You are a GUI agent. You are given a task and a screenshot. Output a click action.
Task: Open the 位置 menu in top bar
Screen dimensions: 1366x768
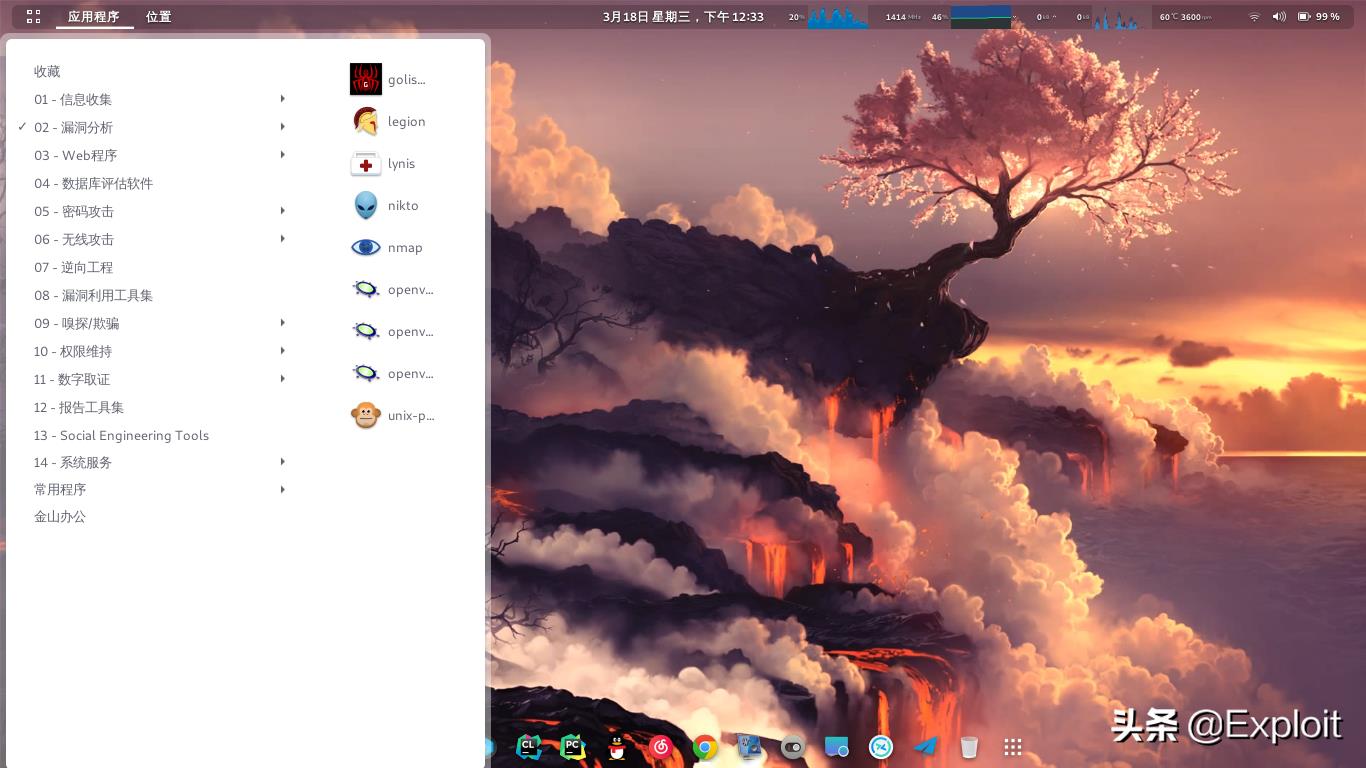click(x=158, y=16)
